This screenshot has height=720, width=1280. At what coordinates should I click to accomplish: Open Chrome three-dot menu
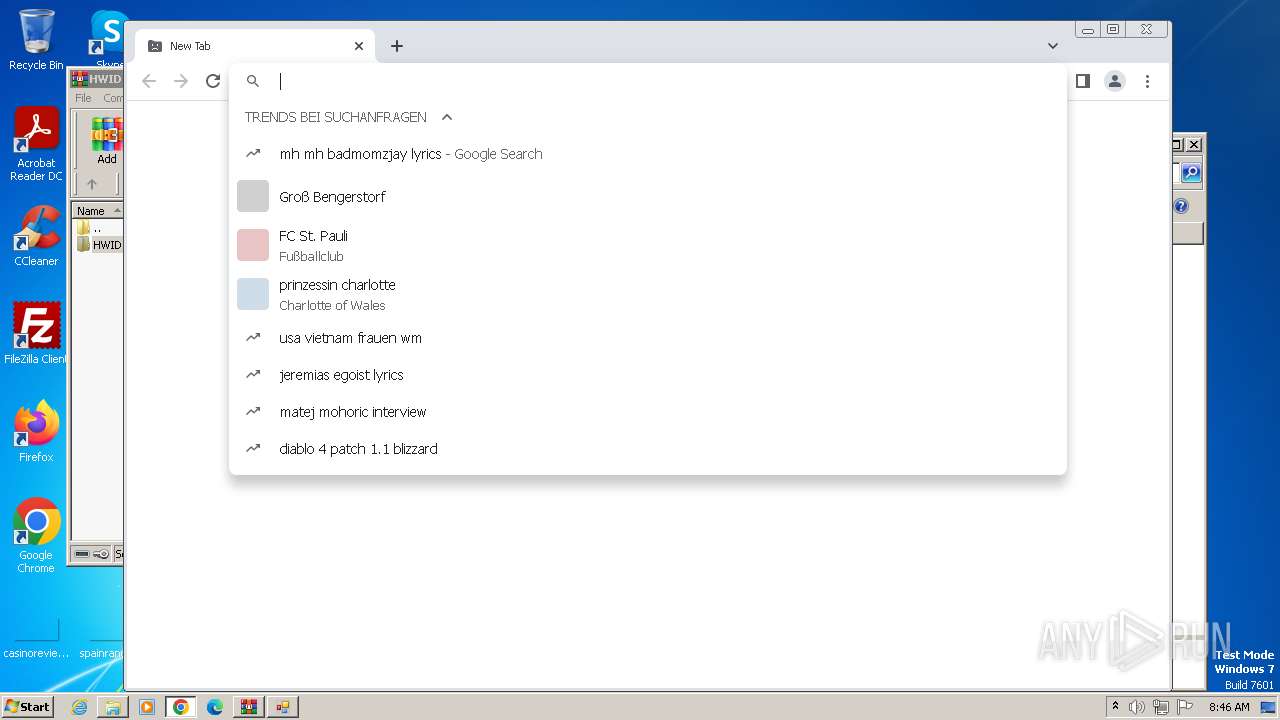pyautogui.click(x=1148, y=81)
